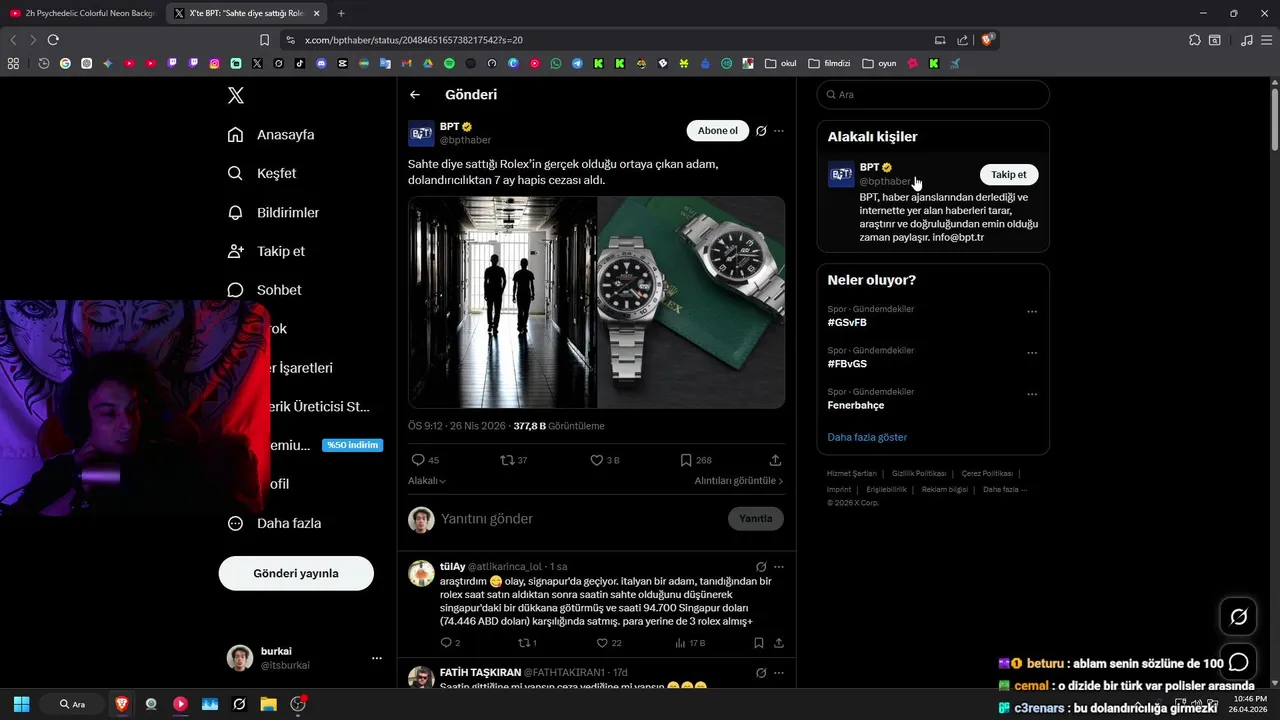Open the #GSvFB trending topic

click(847, 323)
